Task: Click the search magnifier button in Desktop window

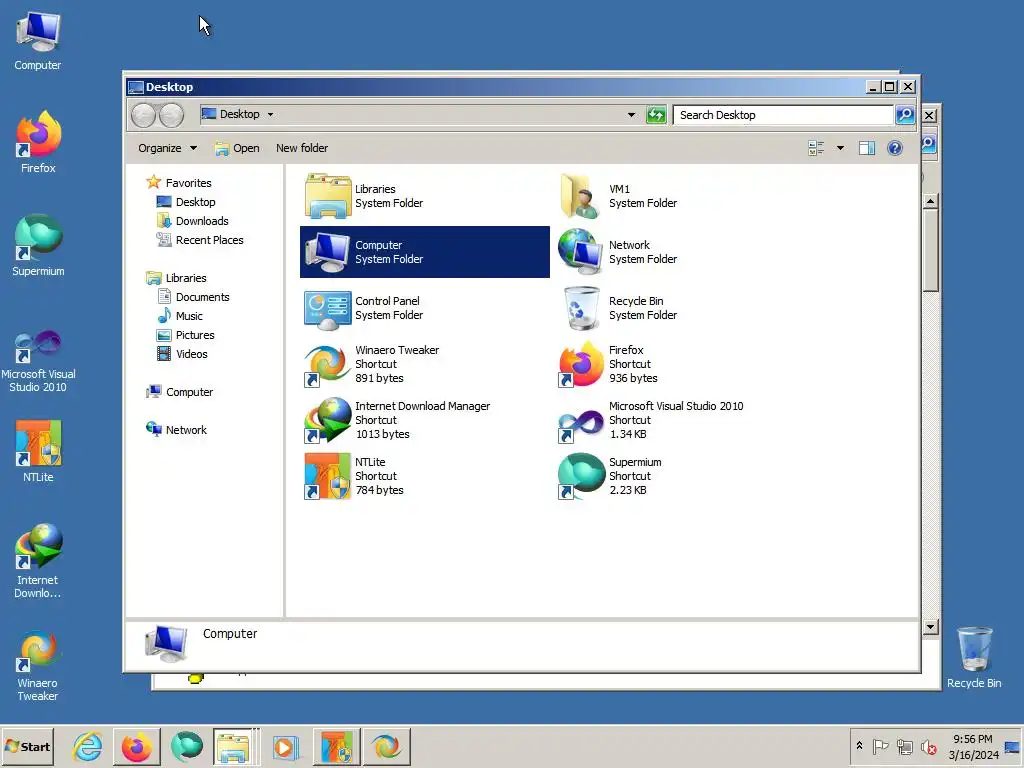Action: [x=905, y=115]
